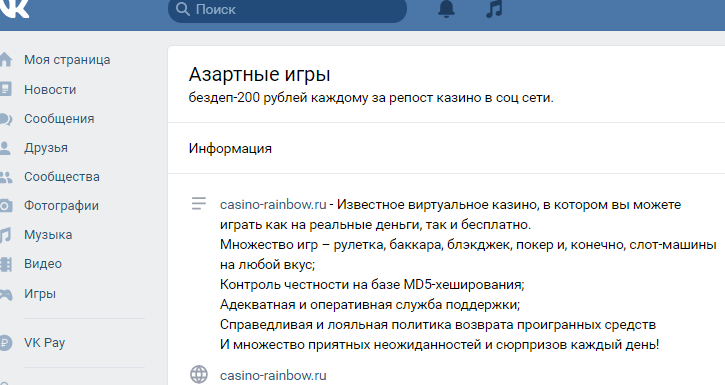Viewport: 725px width, 385px height.
Task: Open the casino-rainbow.ru website link beside the globe
Action: (x=273, y=375)
